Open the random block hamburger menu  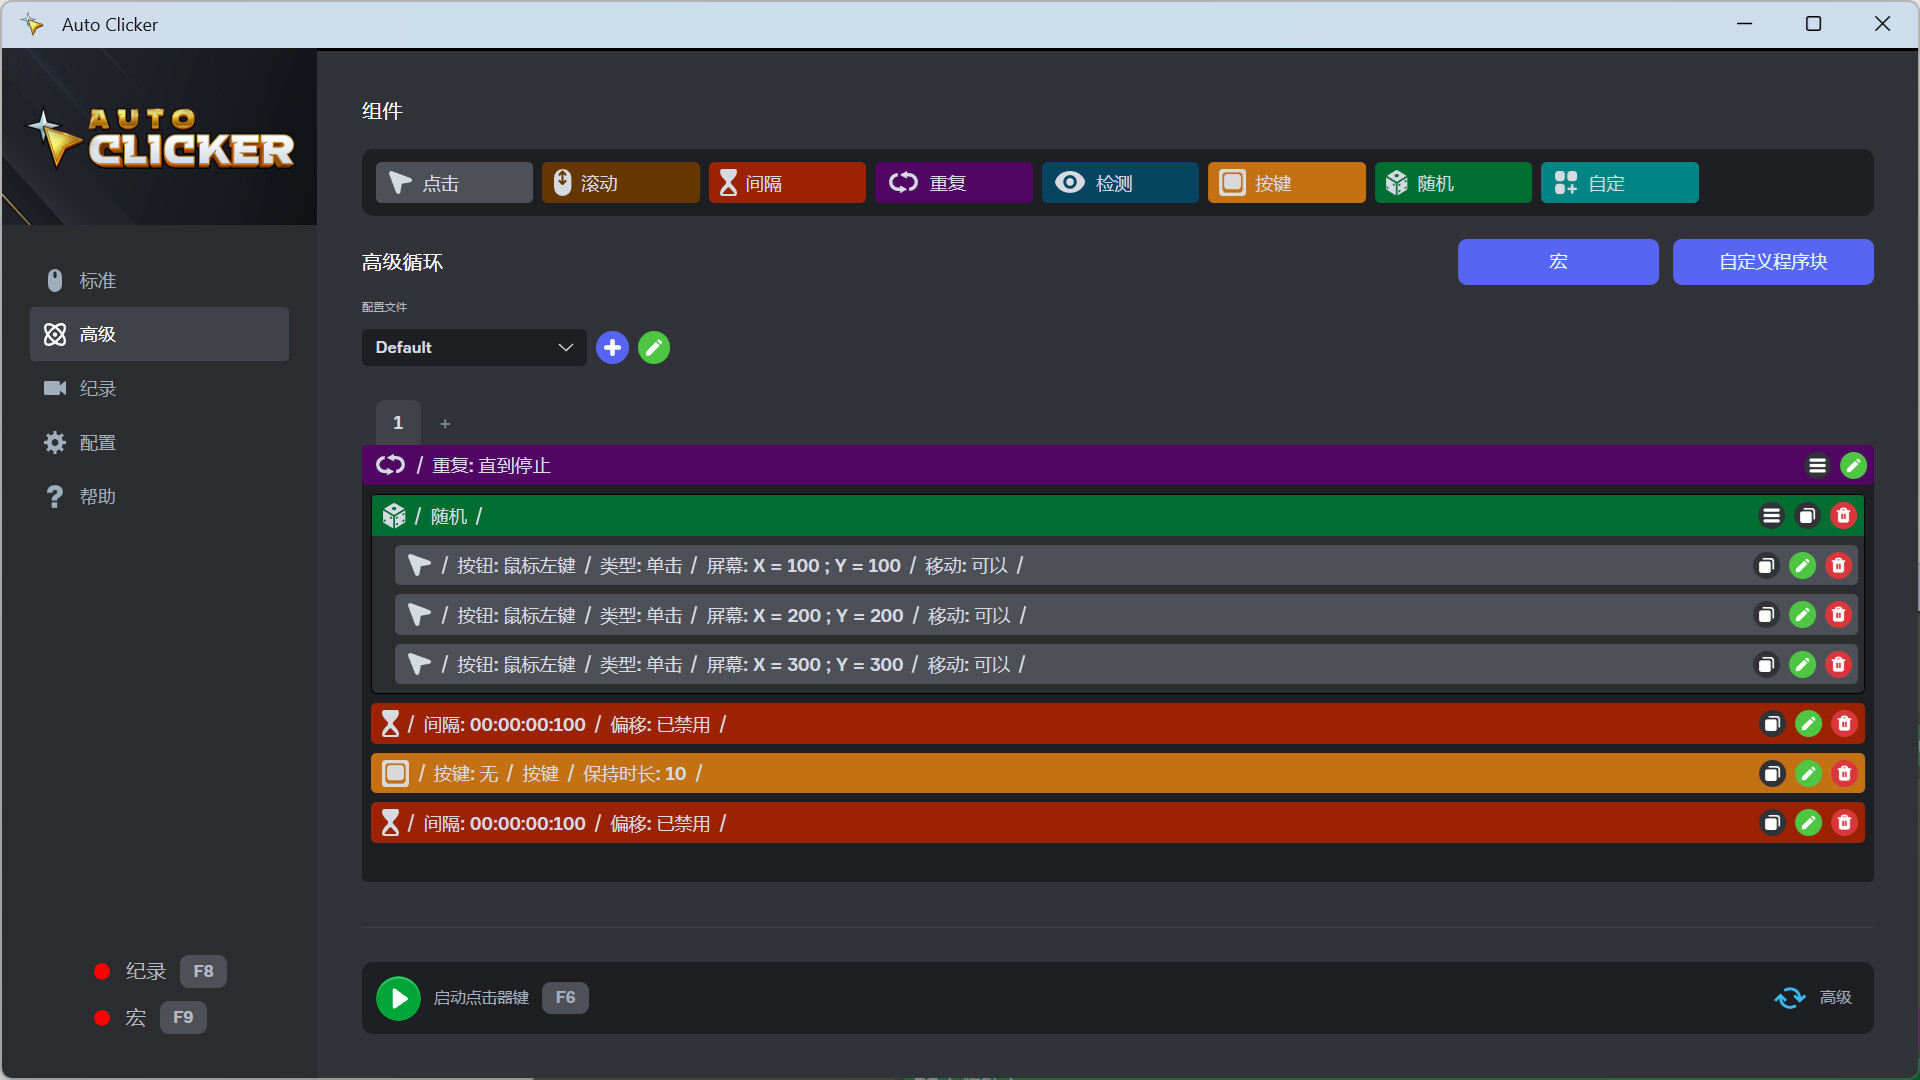coord(1771,516)
